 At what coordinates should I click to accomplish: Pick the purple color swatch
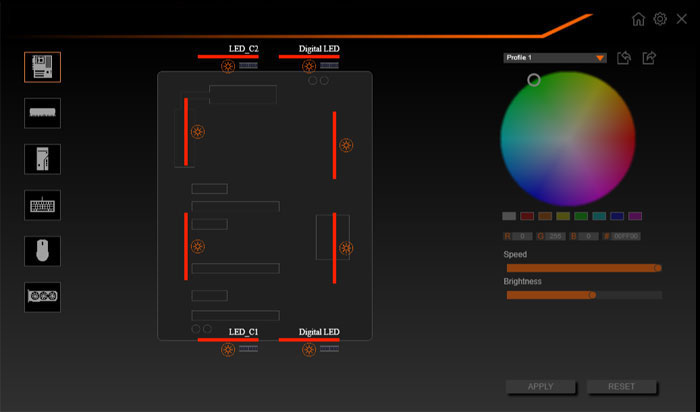tap(635, 216)
